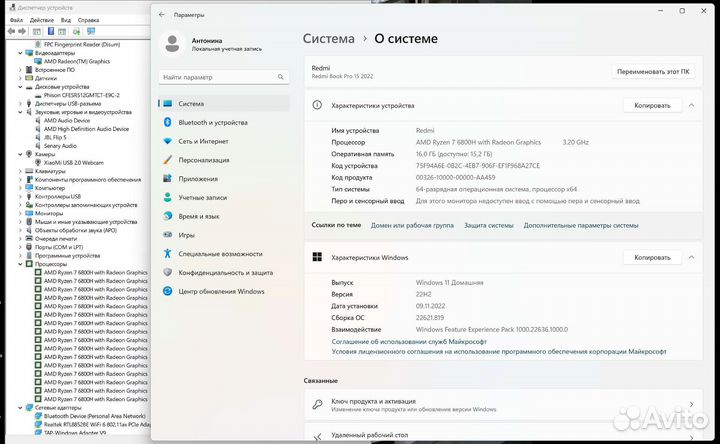
Task: Expand the Очереди печати tree node
Action: (20, 239)
